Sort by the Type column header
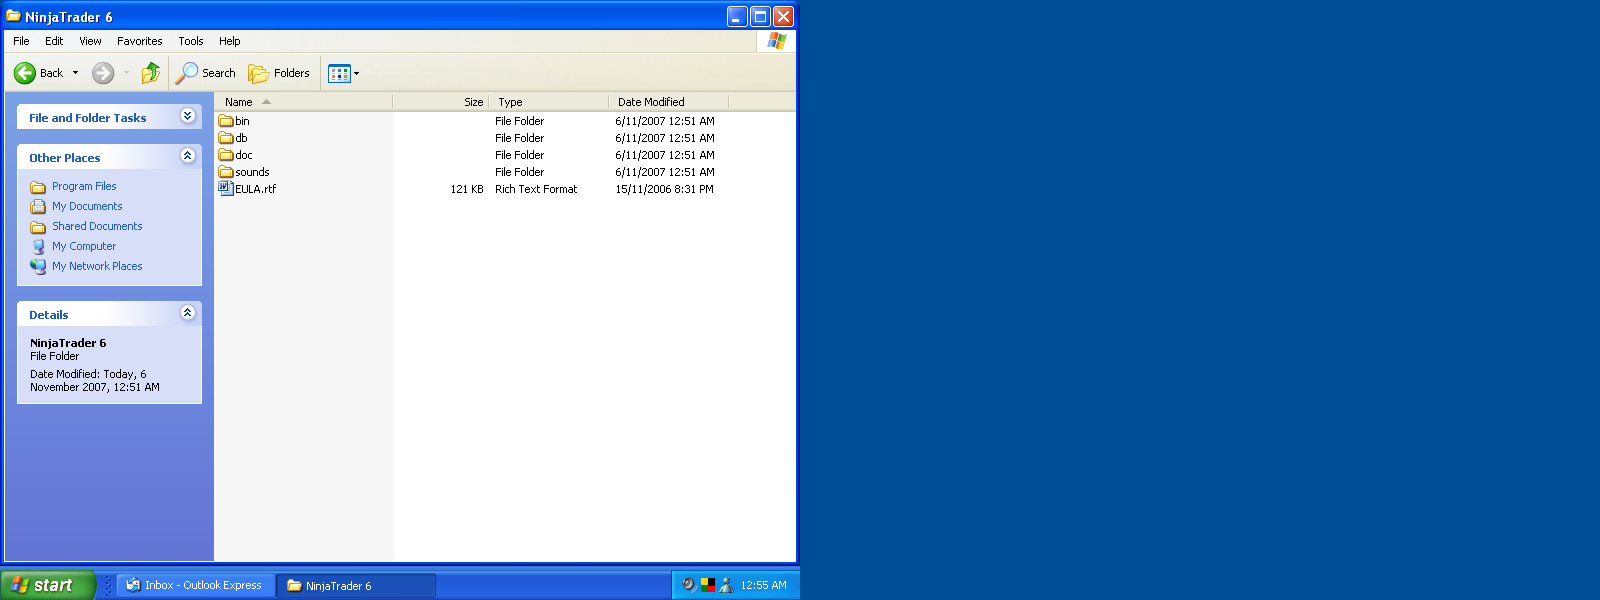The image size is (1600, 600). click(549, 102)
